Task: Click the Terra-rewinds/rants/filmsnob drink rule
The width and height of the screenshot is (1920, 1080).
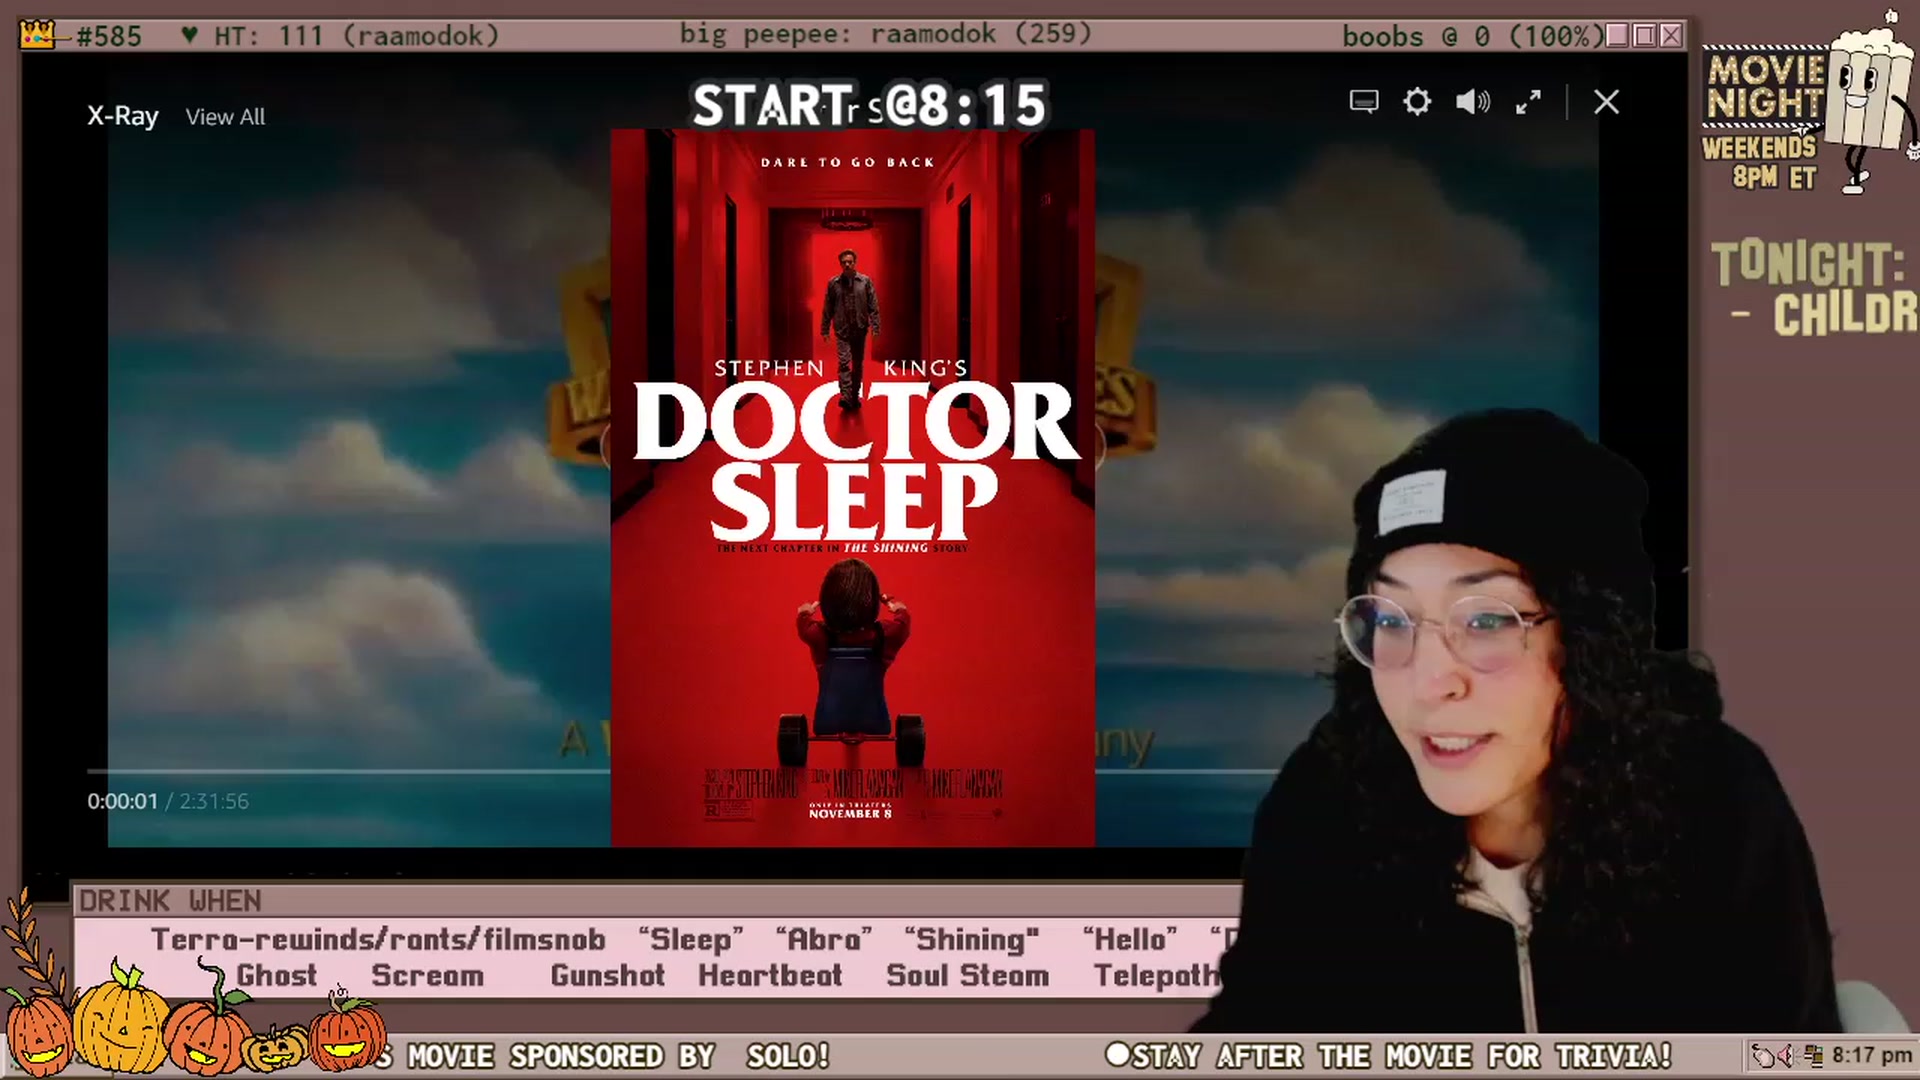Action: point(378,940)
